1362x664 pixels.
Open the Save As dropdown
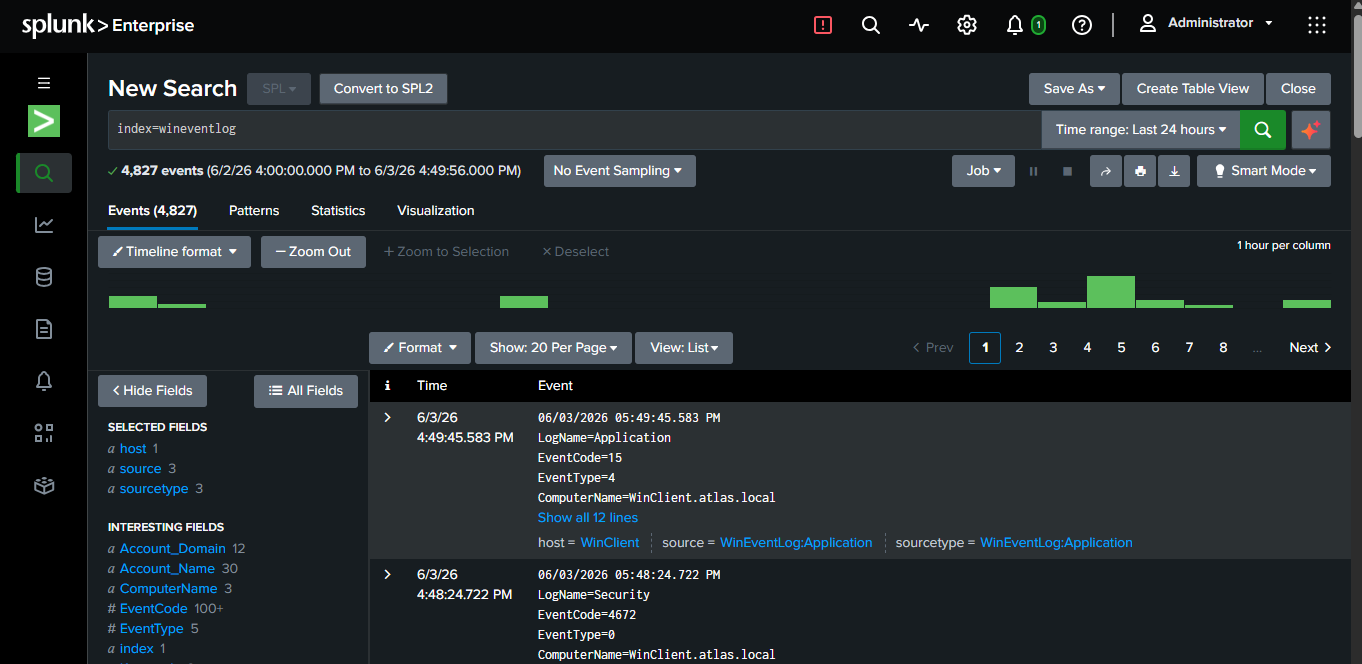[x=1074, y=88]
